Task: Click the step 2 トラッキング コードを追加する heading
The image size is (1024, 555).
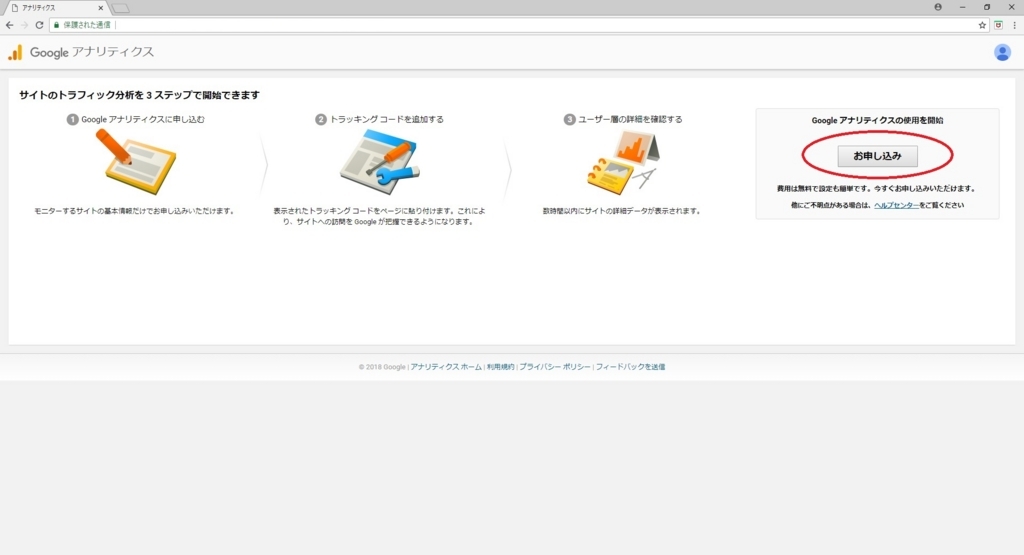Action: click(379, 119)
